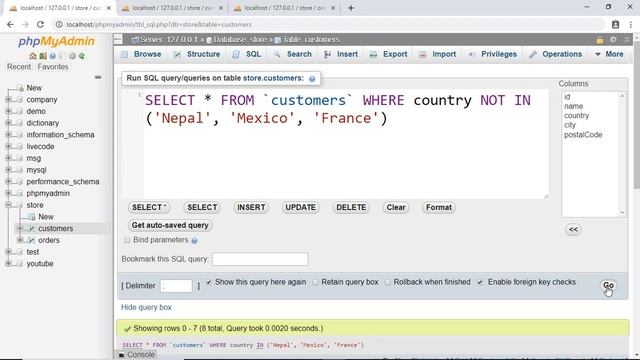The width and height of the screenshot is (640, 360).
Task: Expand the youtube database node
Action: [8, 264]
